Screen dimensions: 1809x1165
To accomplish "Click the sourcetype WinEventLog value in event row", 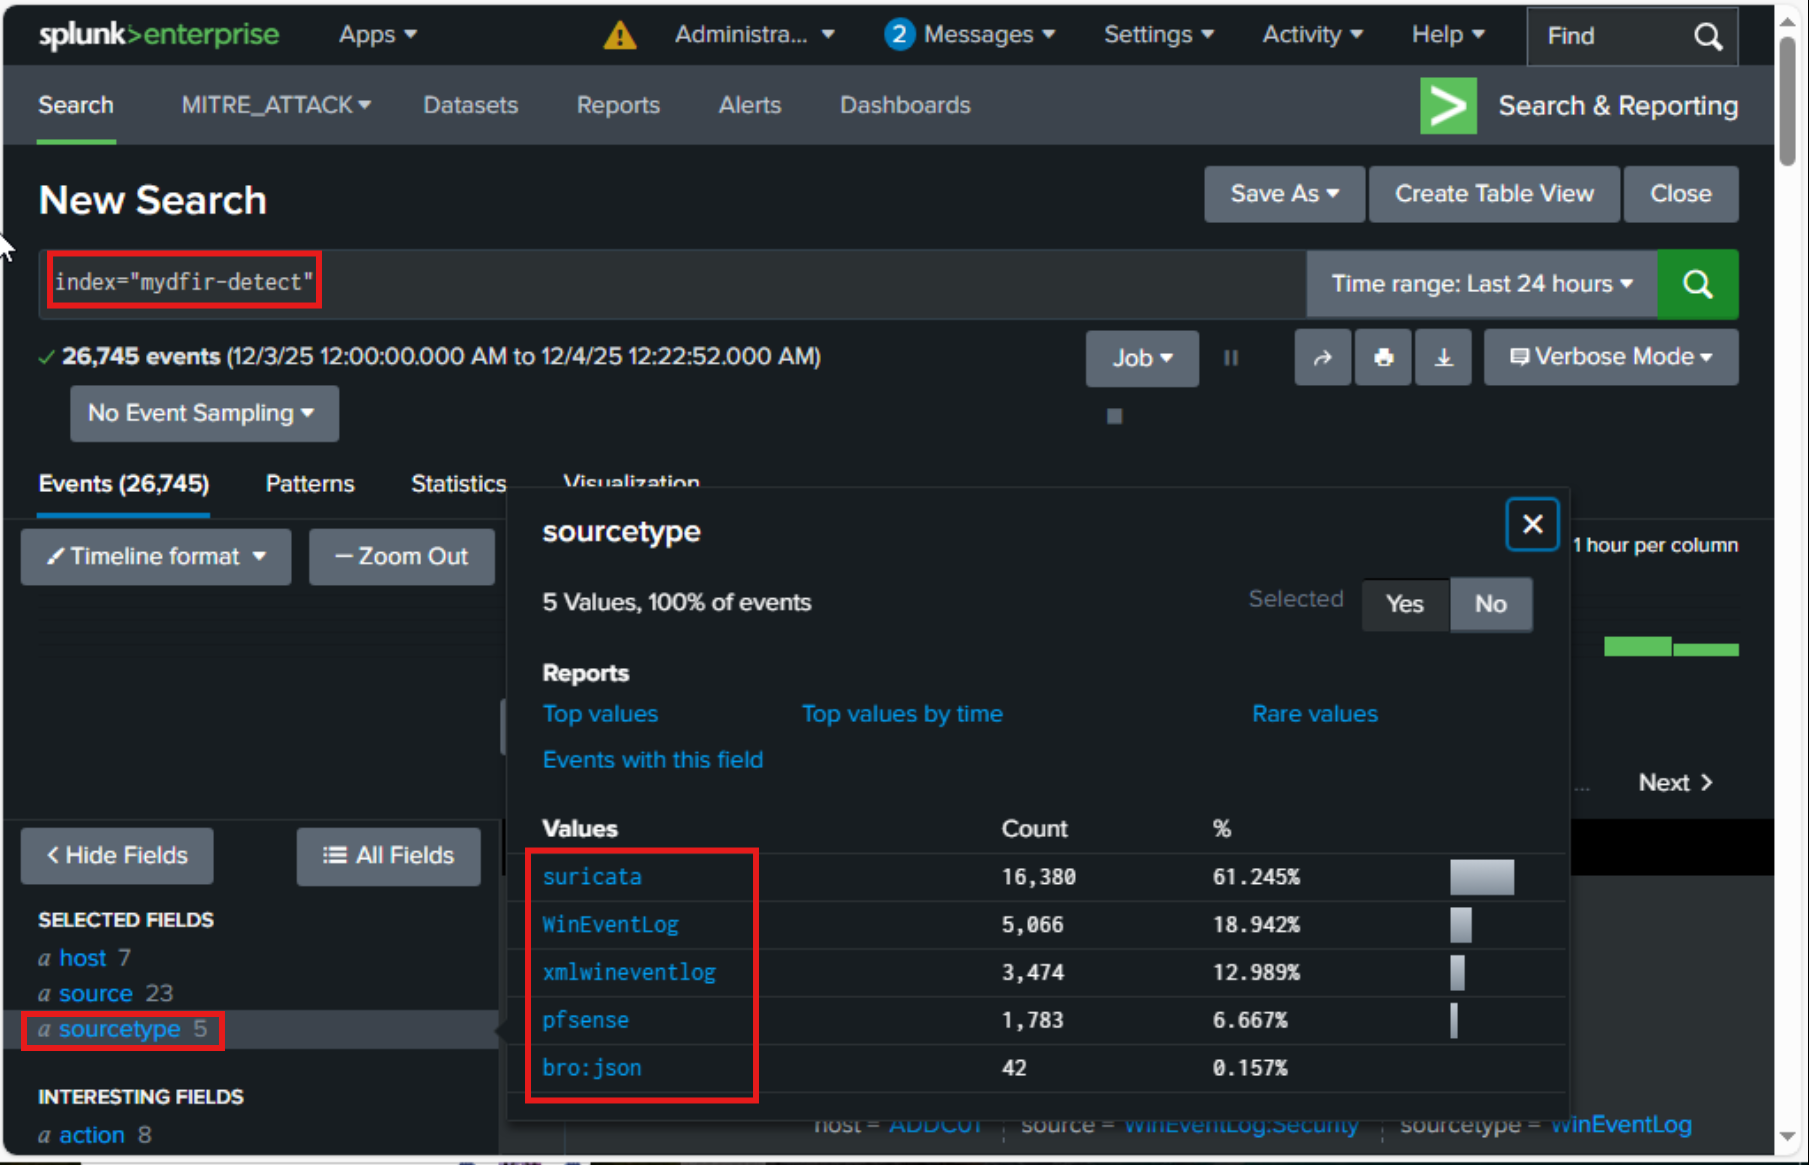I will click(1621, 1125).
